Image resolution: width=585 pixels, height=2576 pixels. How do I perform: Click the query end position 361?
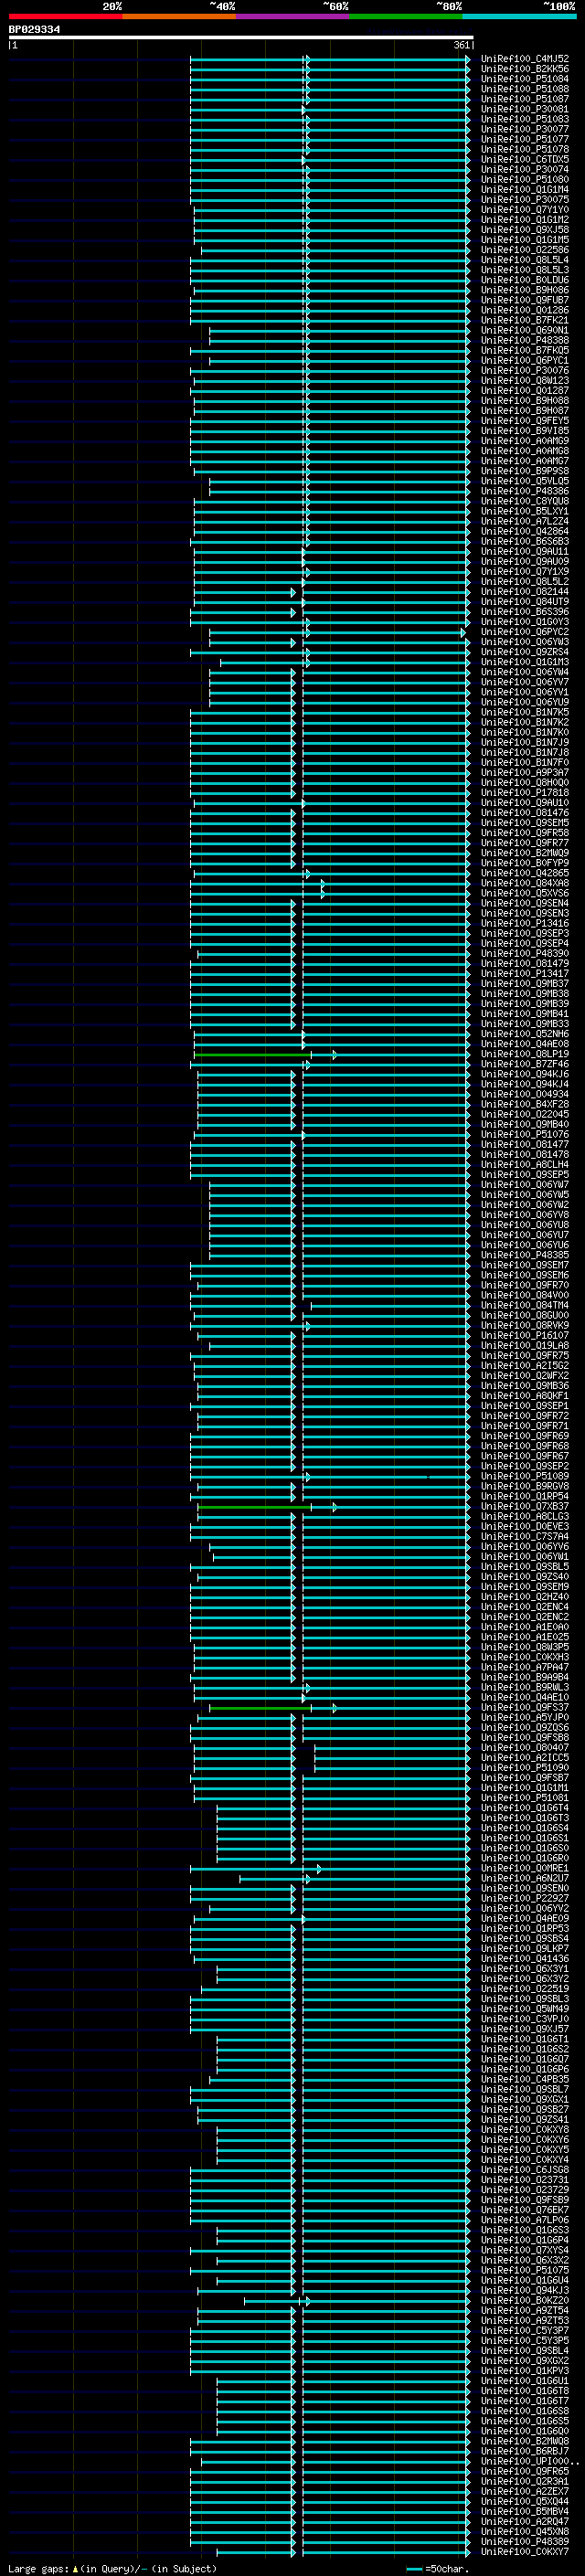tap(462, 45)
